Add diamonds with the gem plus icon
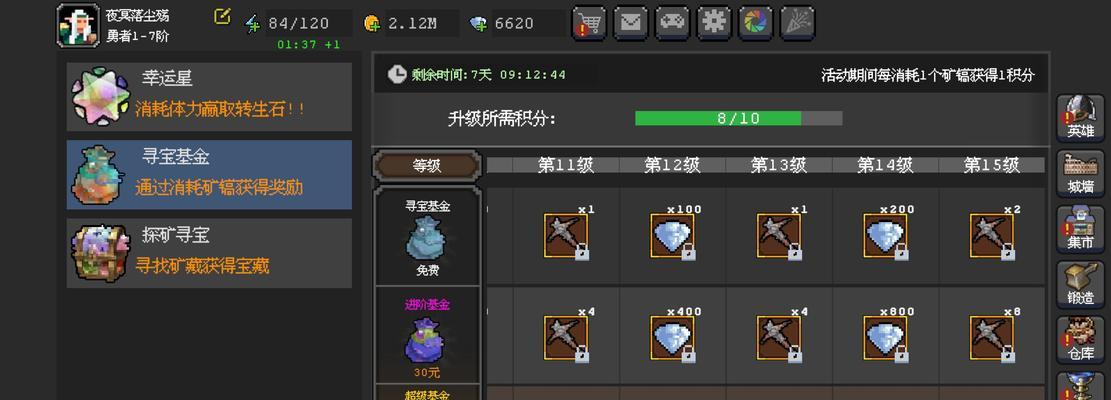Image resolution: width=1111 pixels, height=400 pixels. pos(478,24)
